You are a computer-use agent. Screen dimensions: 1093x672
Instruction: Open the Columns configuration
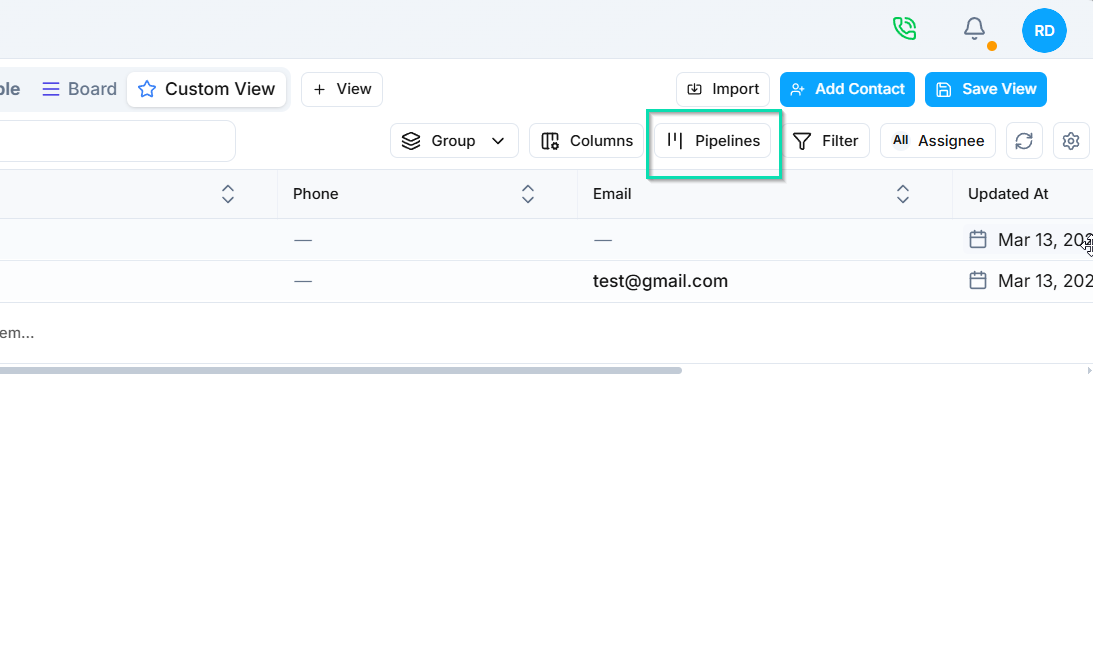586,140
